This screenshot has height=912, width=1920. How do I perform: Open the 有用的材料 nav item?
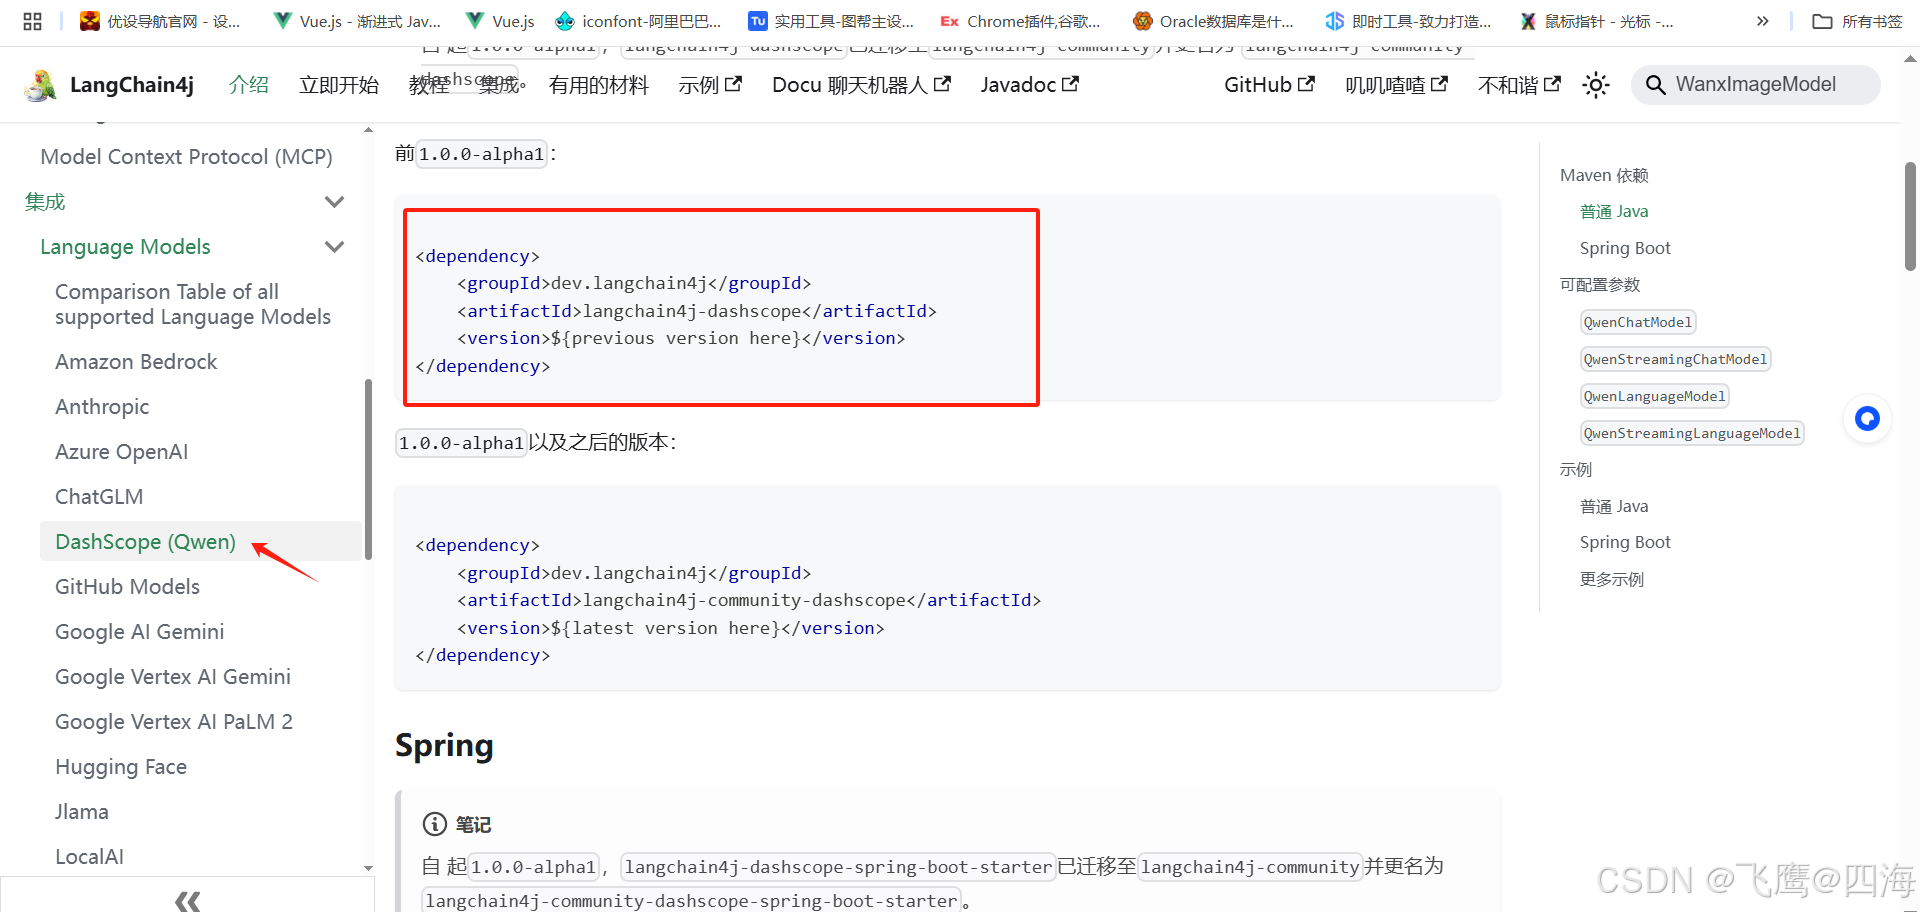tap(598, 85)
